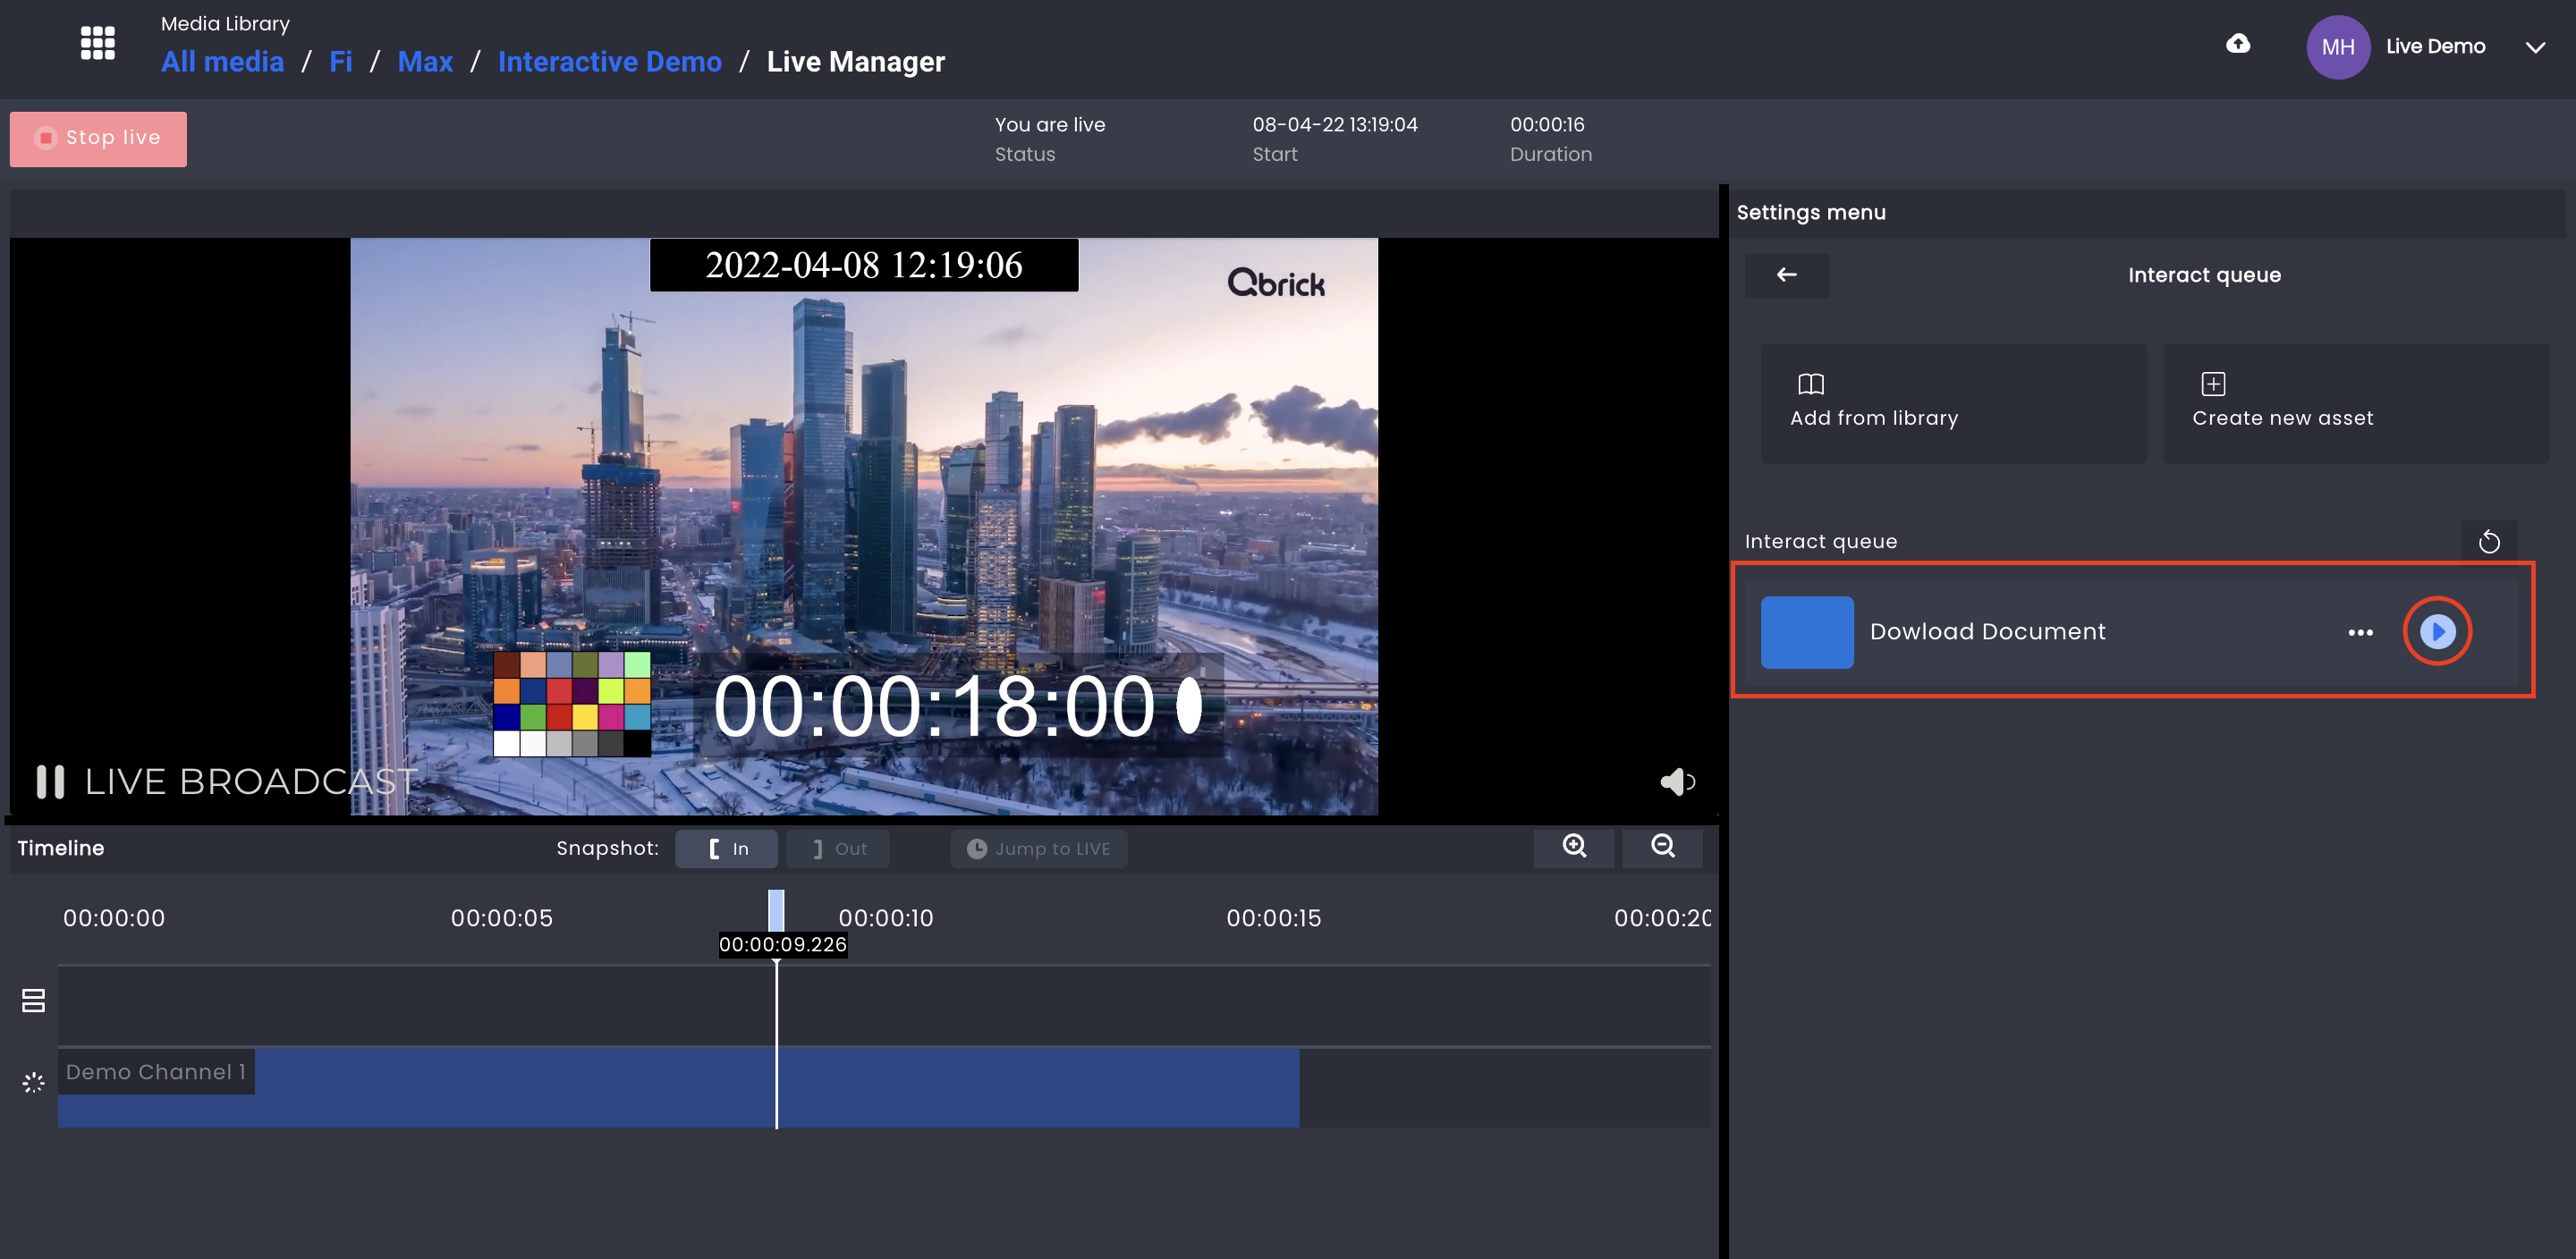Viewport: 2576px width, 1259px height.
Task: Pause the live broadcast video
Action: pyautogui.click(x=50, y=781)
